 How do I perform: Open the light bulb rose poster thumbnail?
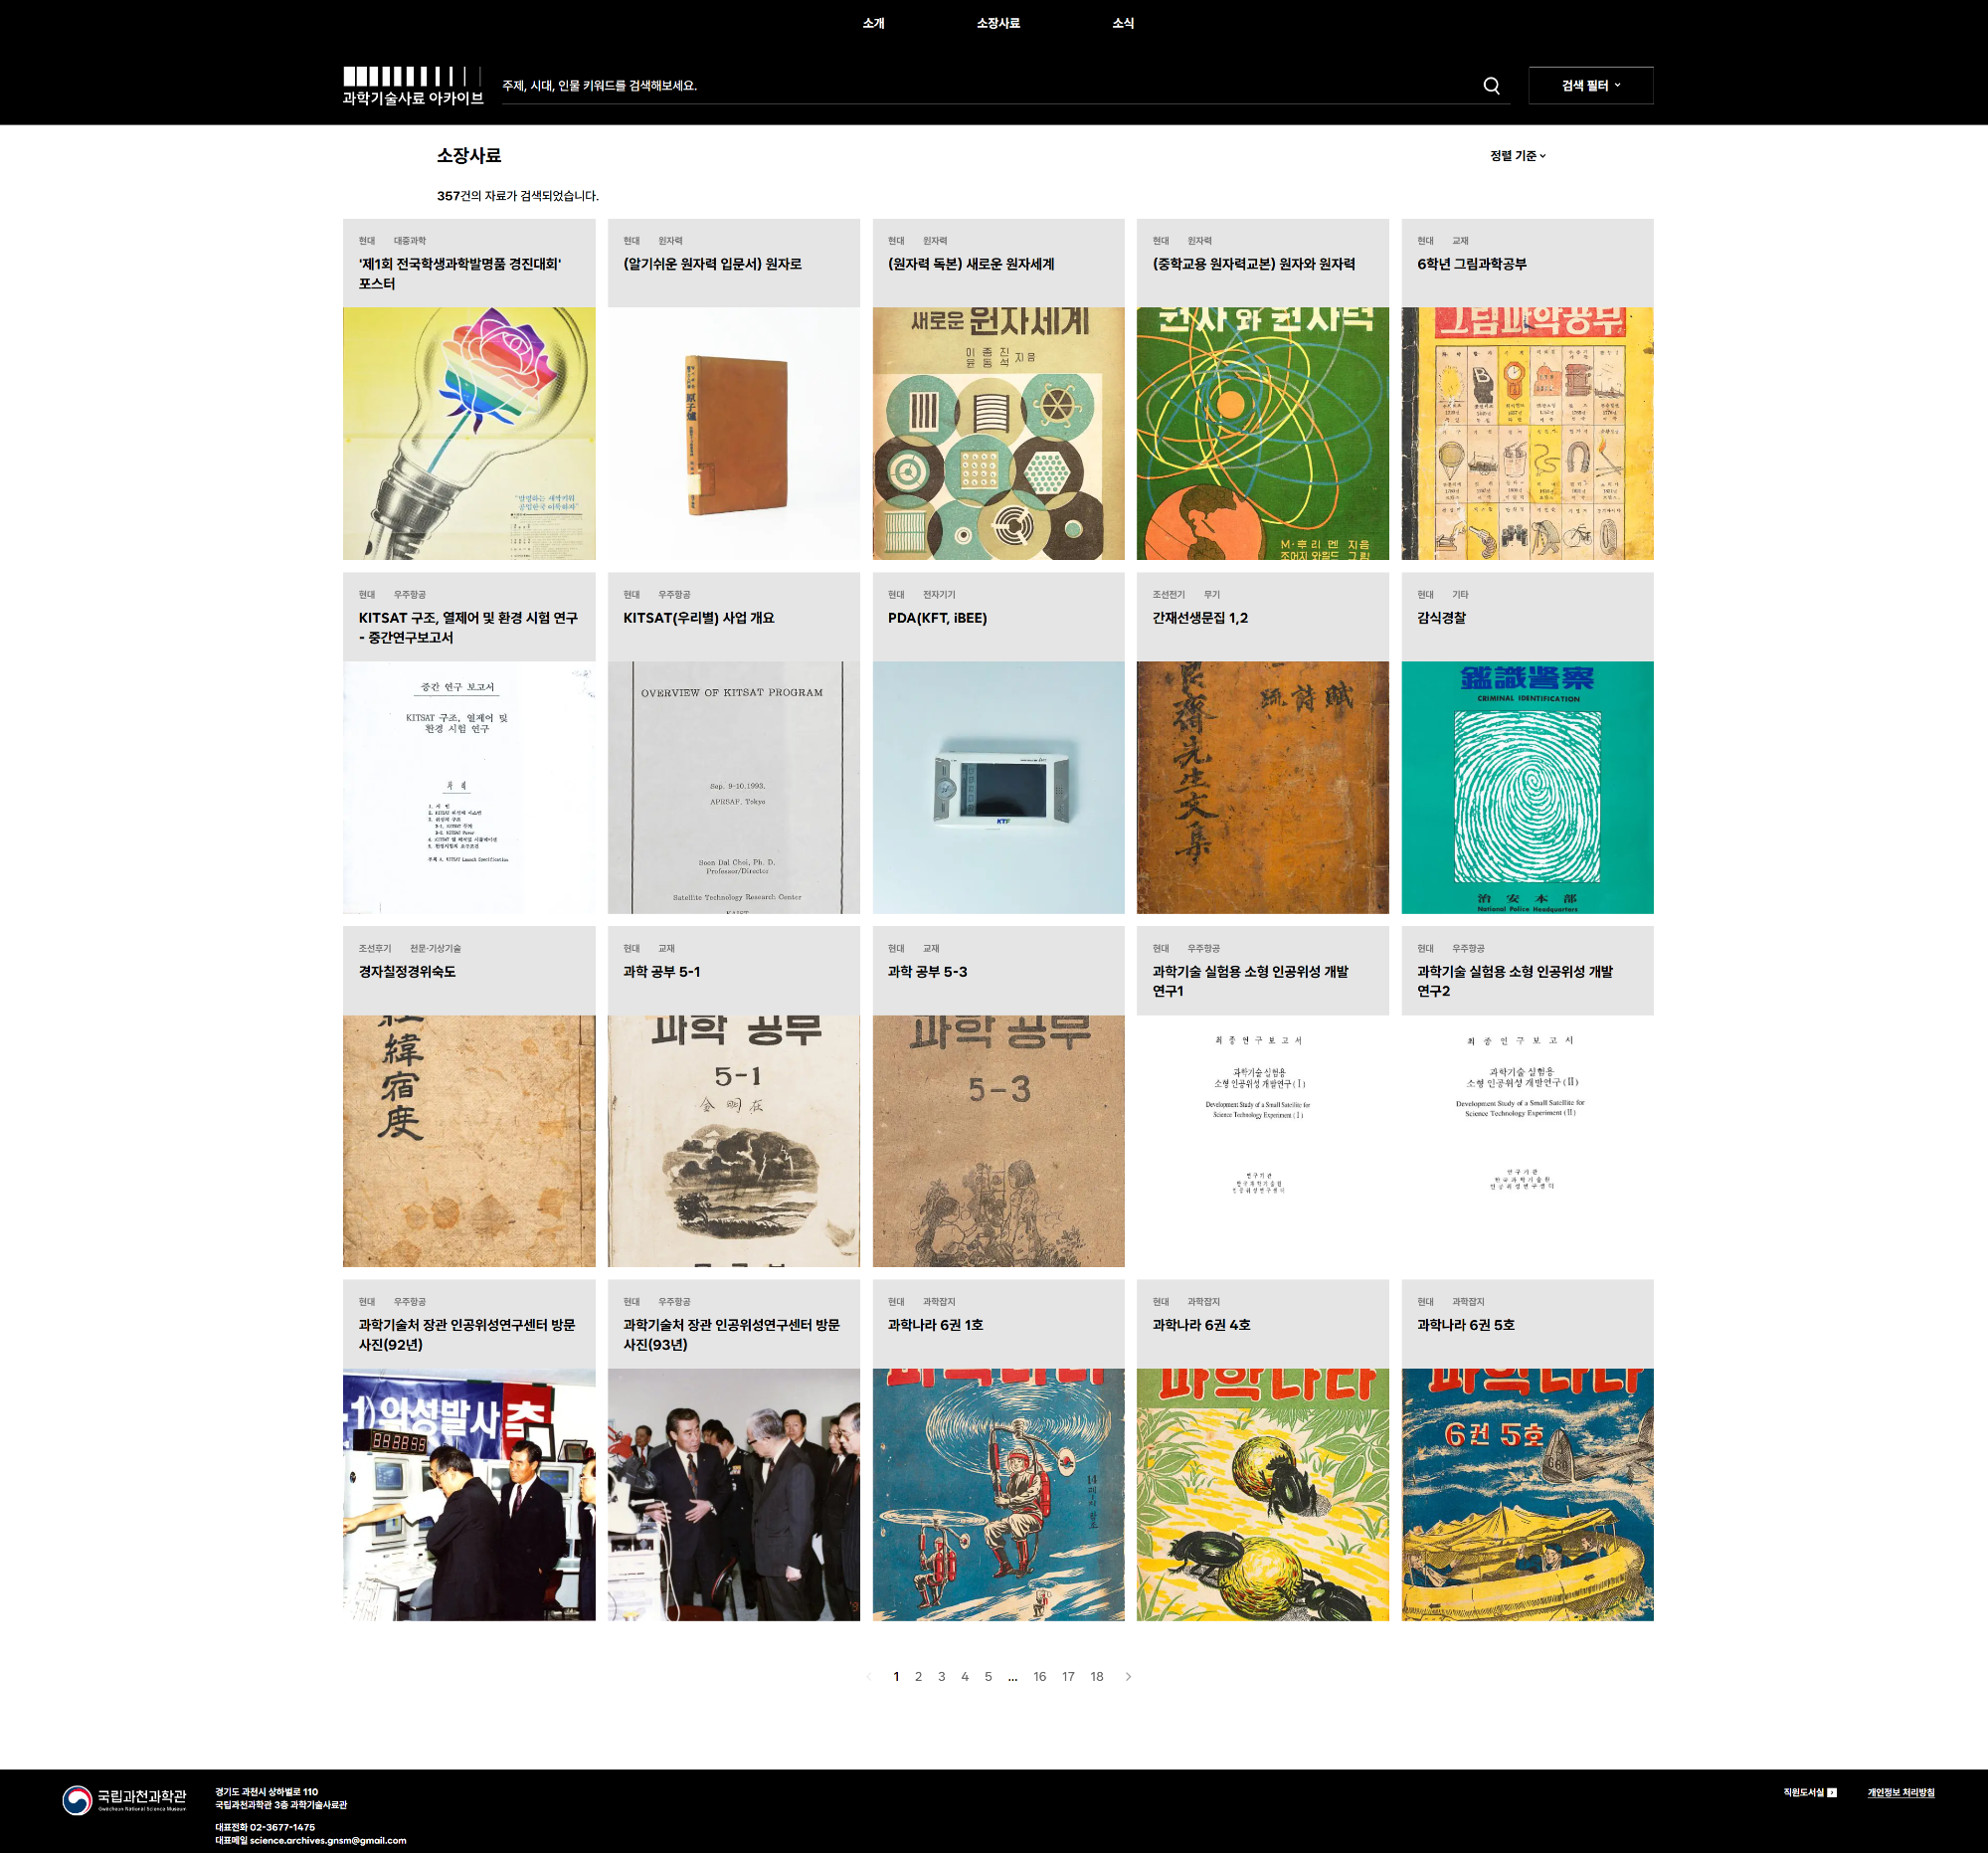pos(469,433)
